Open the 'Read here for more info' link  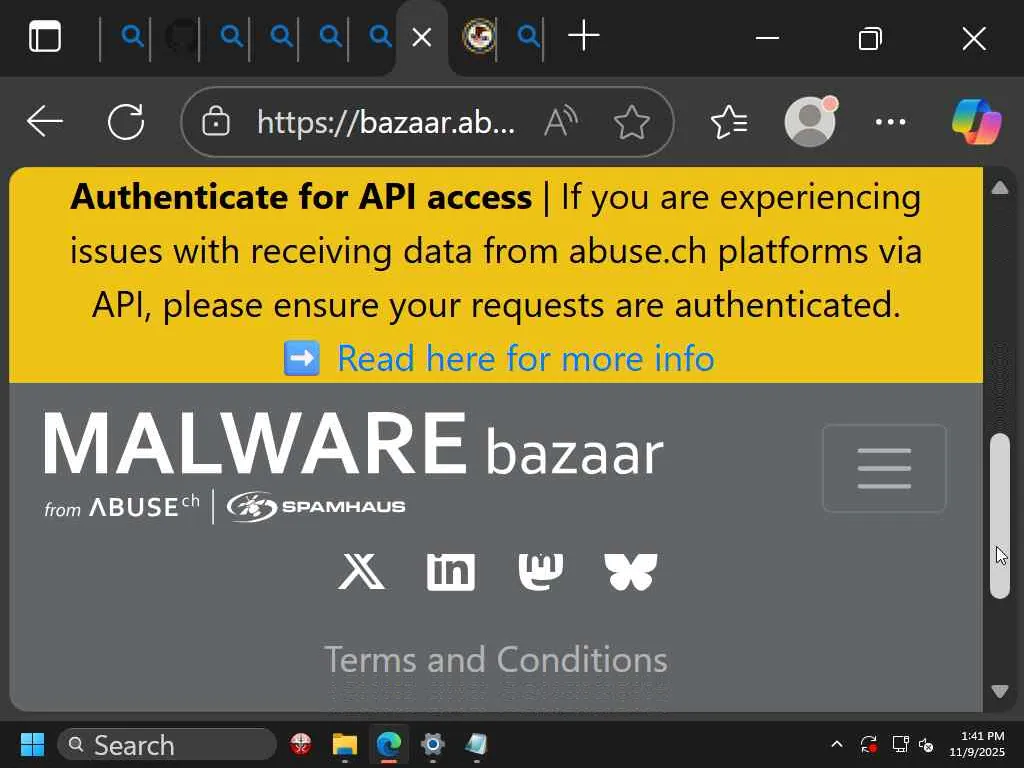(x=526, y=359)
